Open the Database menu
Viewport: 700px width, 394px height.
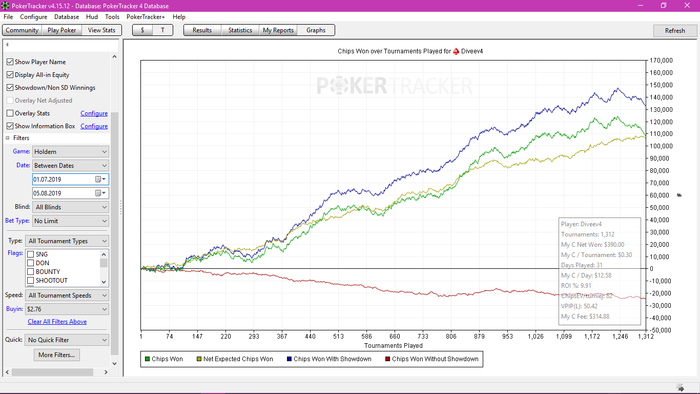tap(67, 17)
